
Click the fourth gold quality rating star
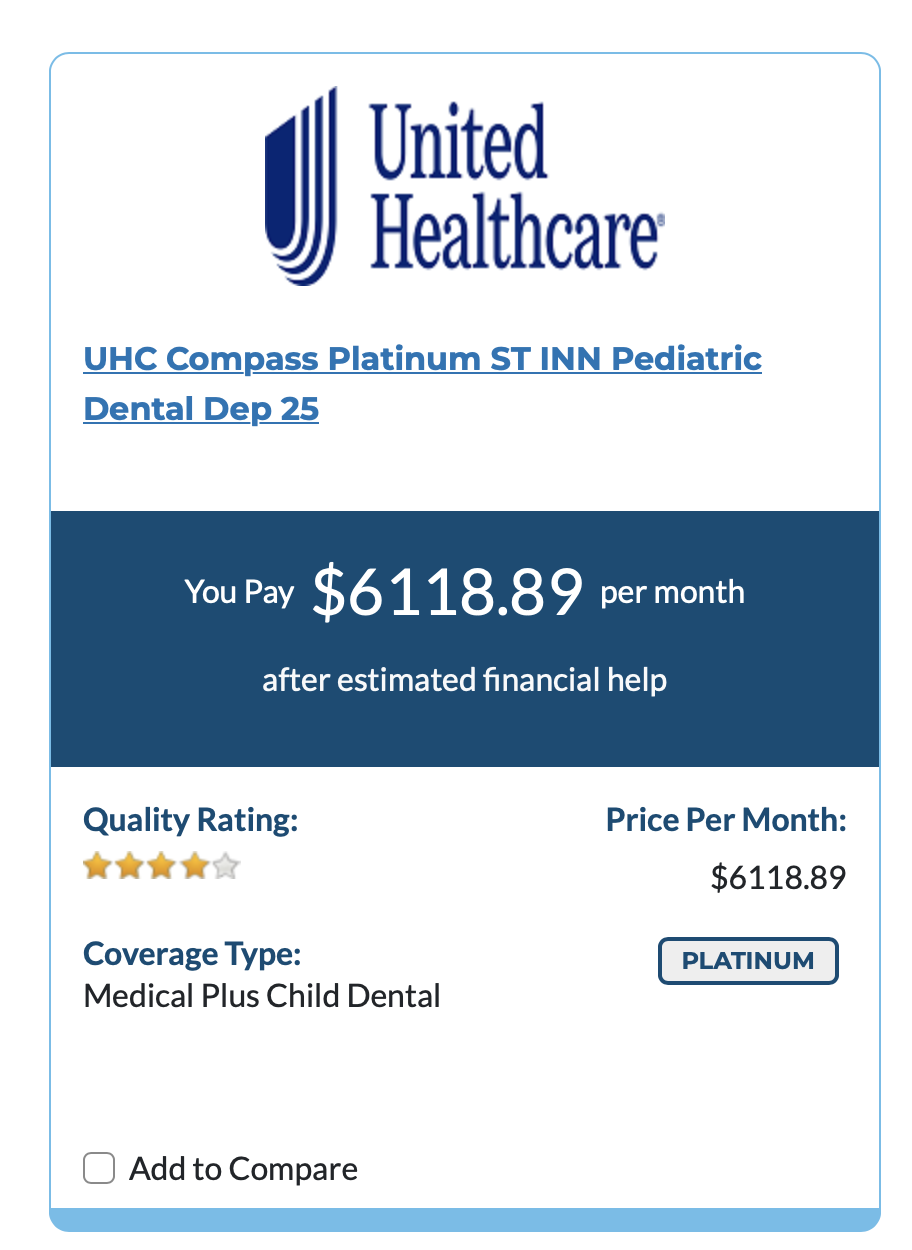coord(194,865)
